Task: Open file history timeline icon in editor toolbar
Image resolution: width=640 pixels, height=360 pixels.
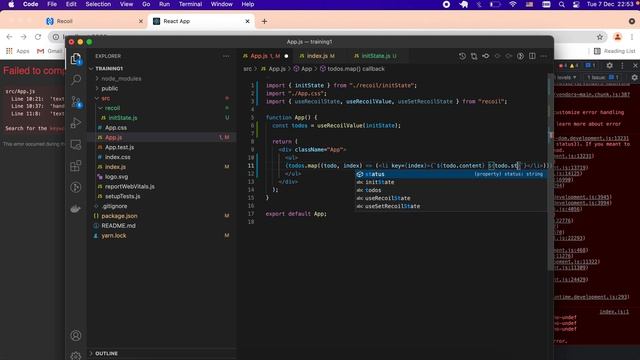Action: [x=462, y=56]
